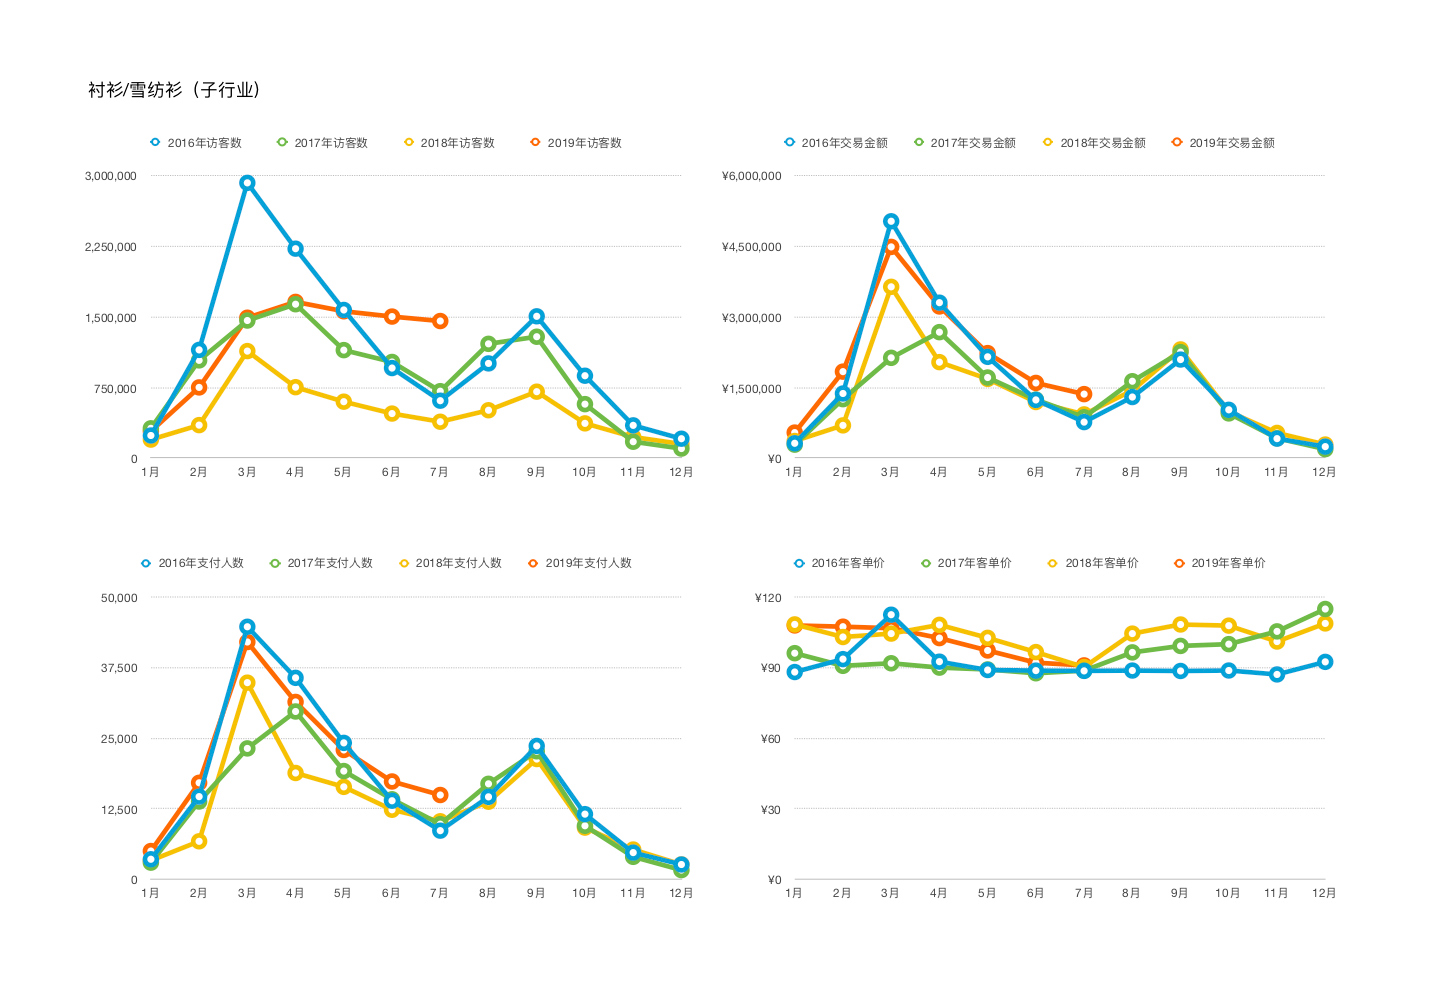Click the 2018年客单价 yellow legend marker
This screenshot has width=1431, height=990.
(1052, 563)
